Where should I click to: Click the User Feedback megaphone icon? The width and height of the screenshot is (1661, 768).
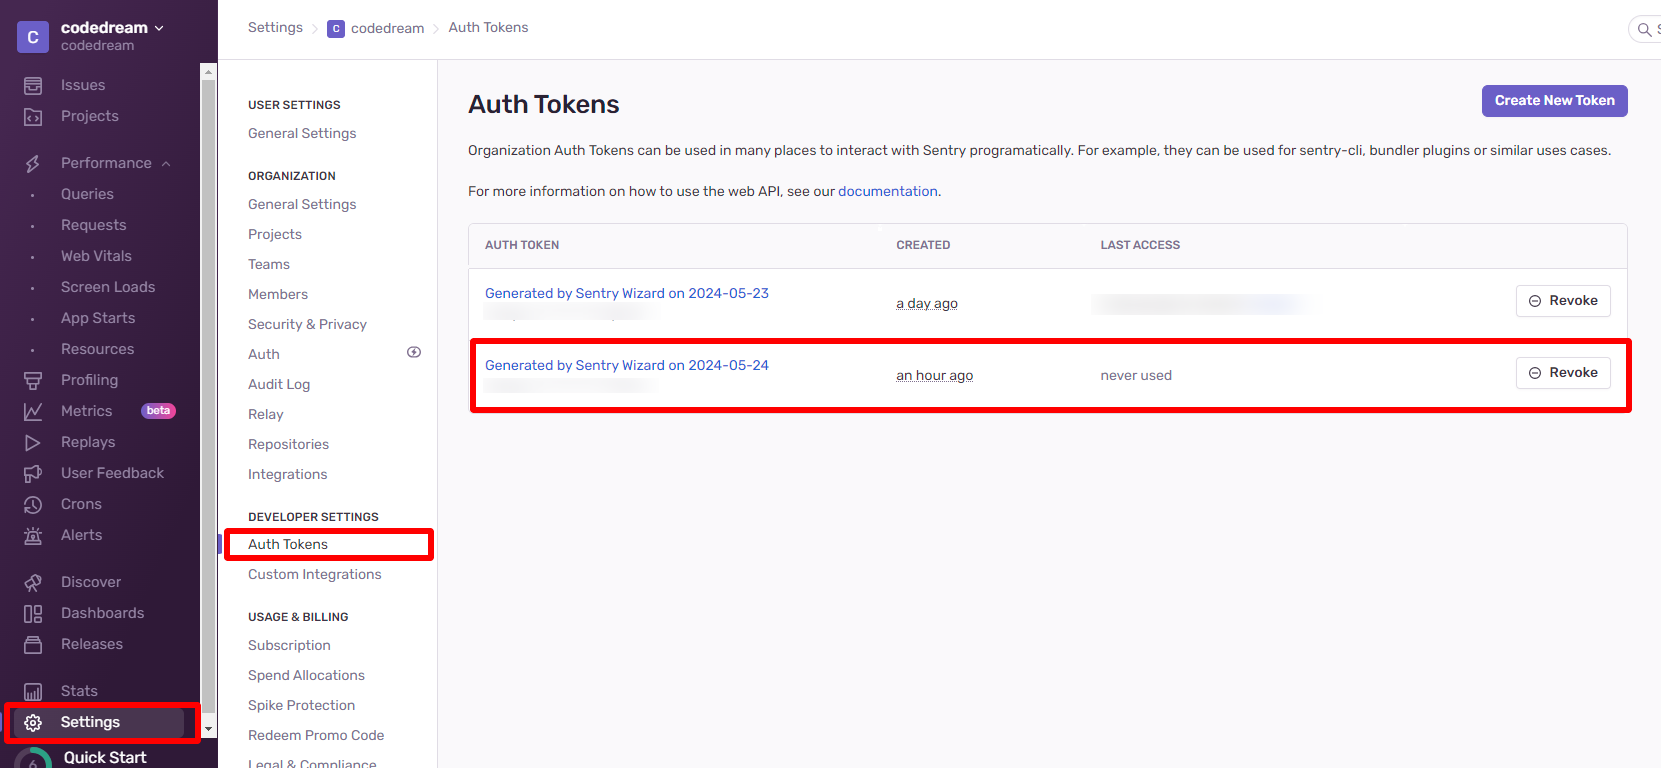coord(33,473)
